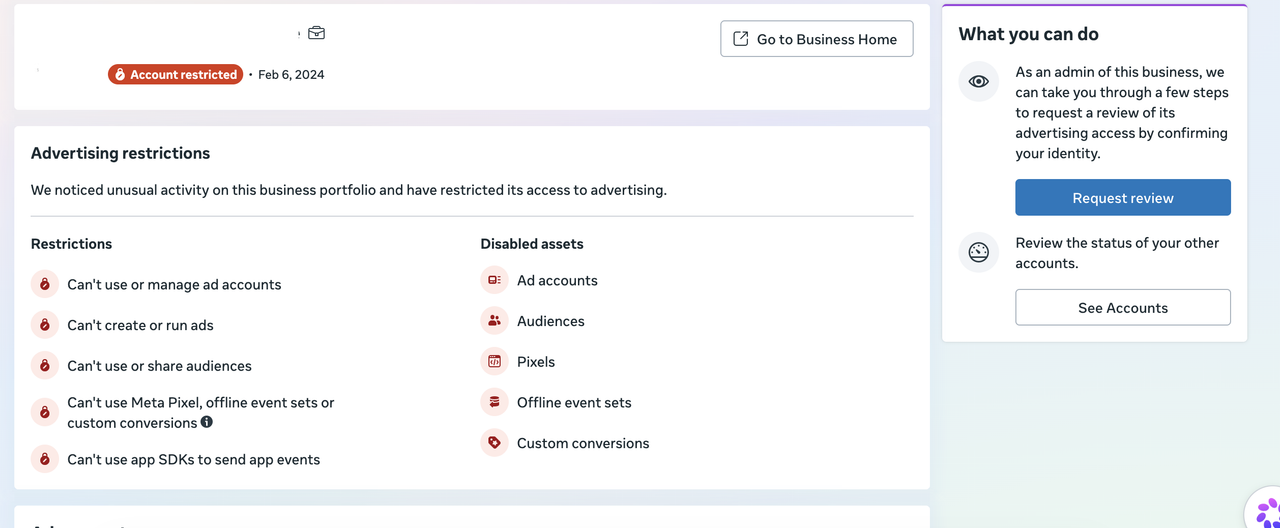The image size is (1280, 528).
Task: Click the Pixels code icon
Action: tap(494, 362)
